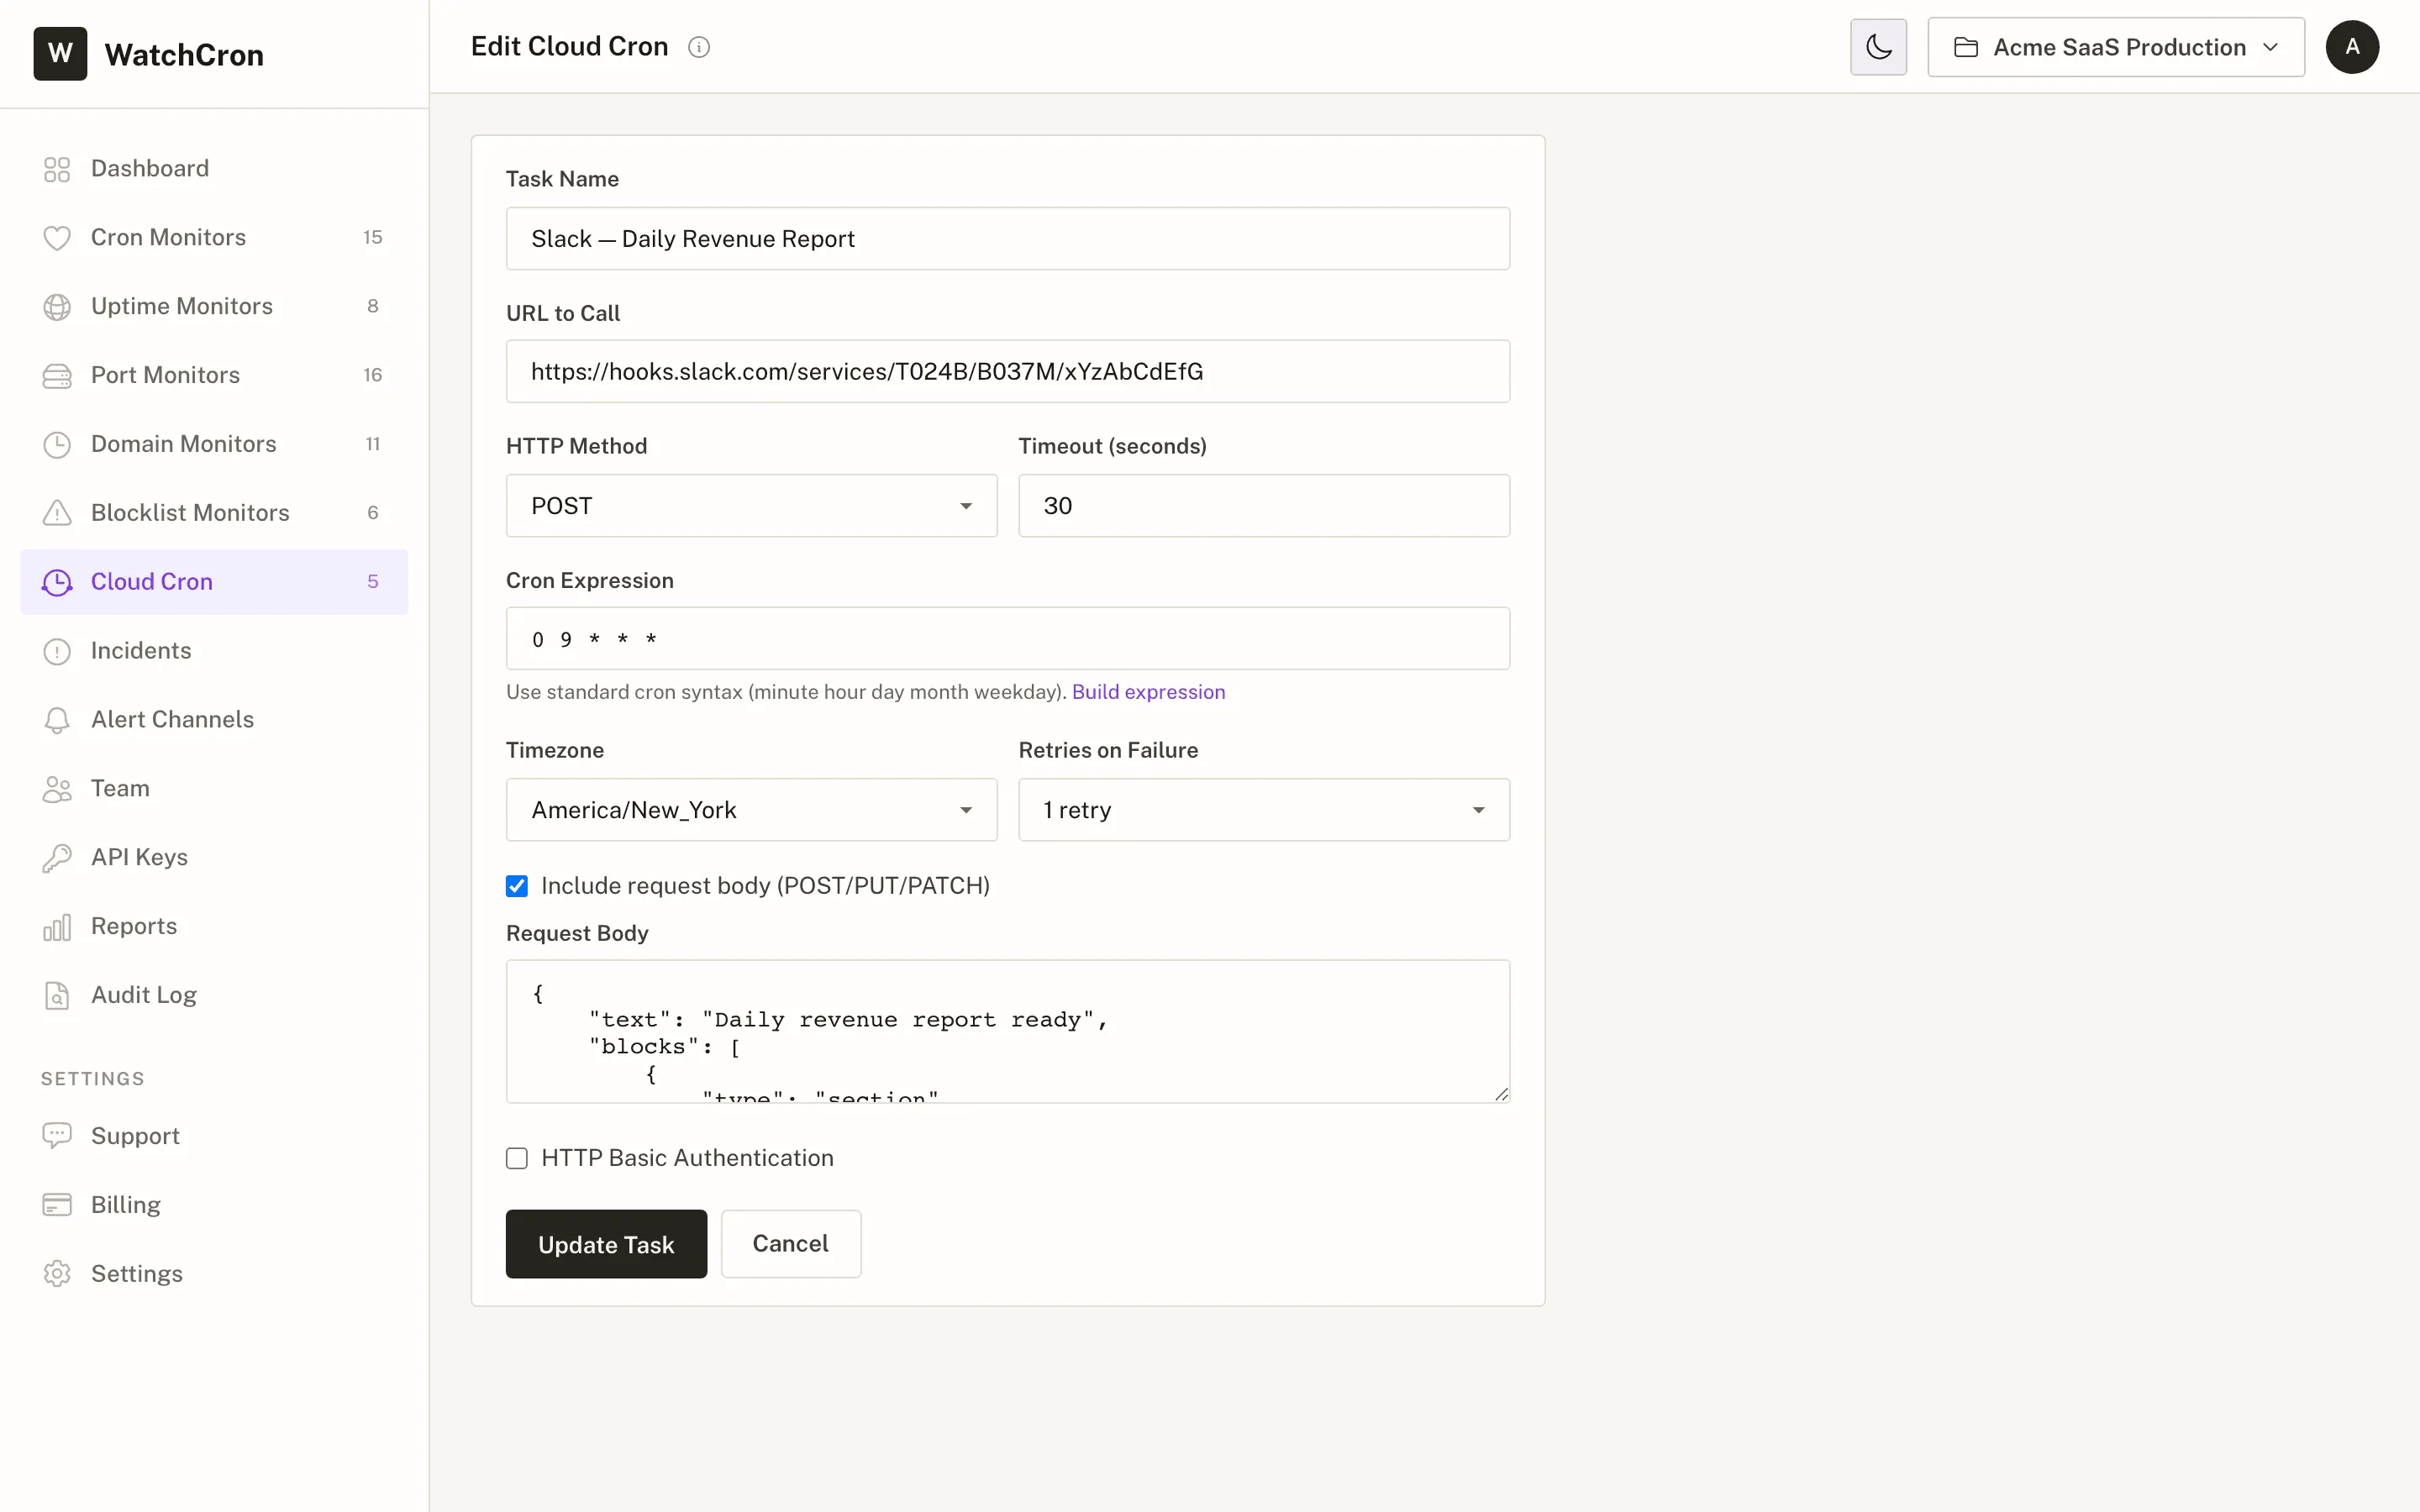The width and height of the screenshot is (2420, 1512).
Task: Click the info icon beside Edit Cloud Cron
Action: tap(699, 47)
